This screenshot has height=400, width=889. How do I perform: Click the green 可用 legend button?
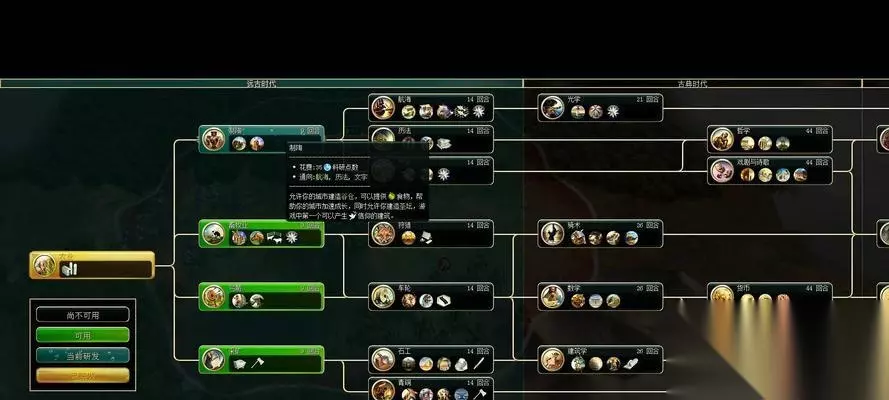(x=83, y=335)
